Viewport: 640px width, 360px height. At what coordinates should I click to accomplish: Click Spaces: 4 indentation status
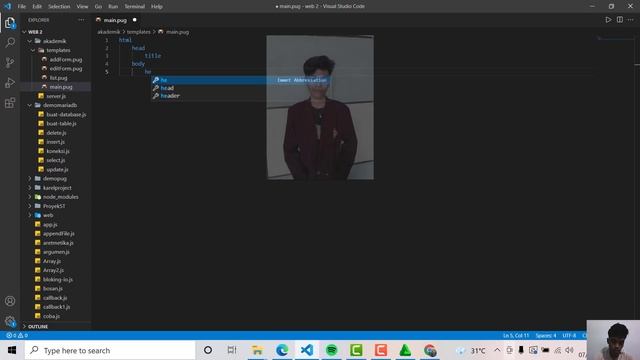[x=546, y=336]
